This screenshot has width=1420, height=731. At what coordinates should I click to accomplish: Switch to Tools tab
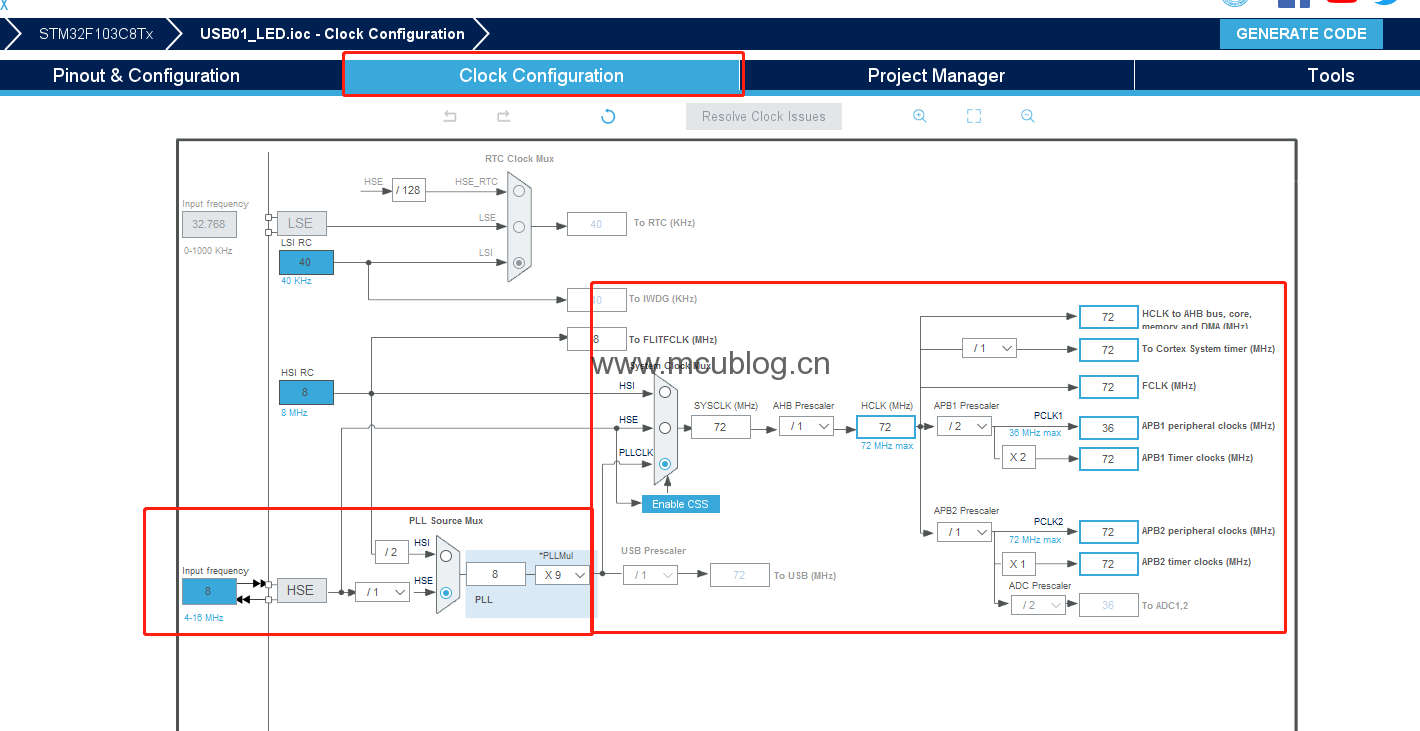point(1330,76)
